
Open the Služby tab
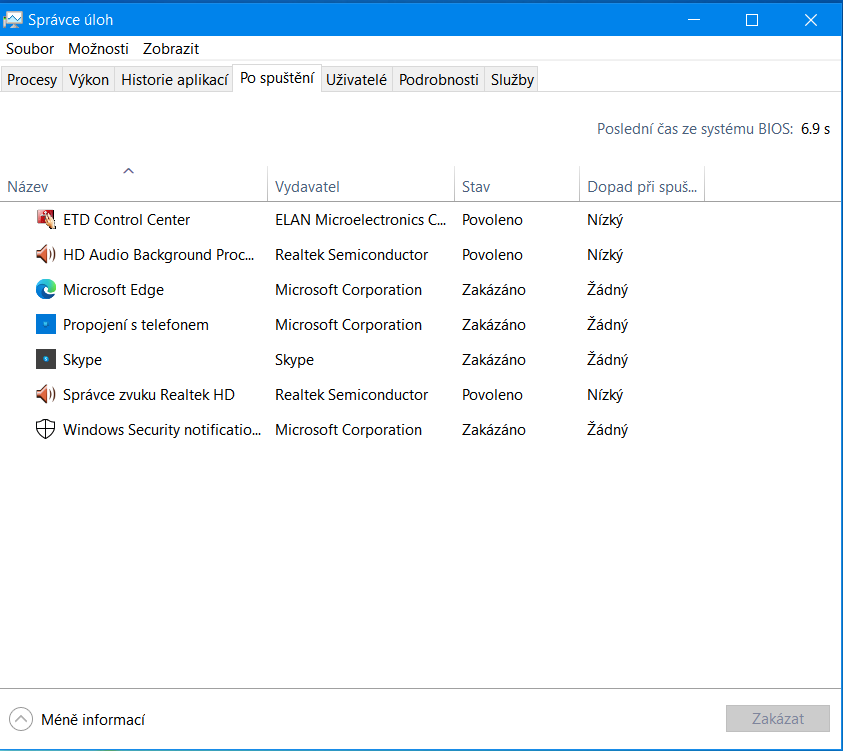click(x=512, y=80)
